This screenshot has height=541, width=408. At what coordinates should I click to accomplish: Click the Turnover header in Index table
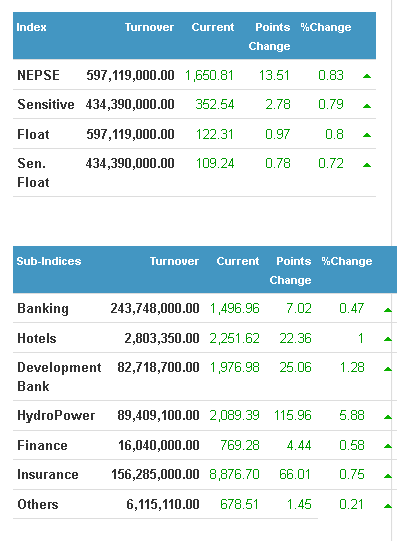click(x=149, y=27)
